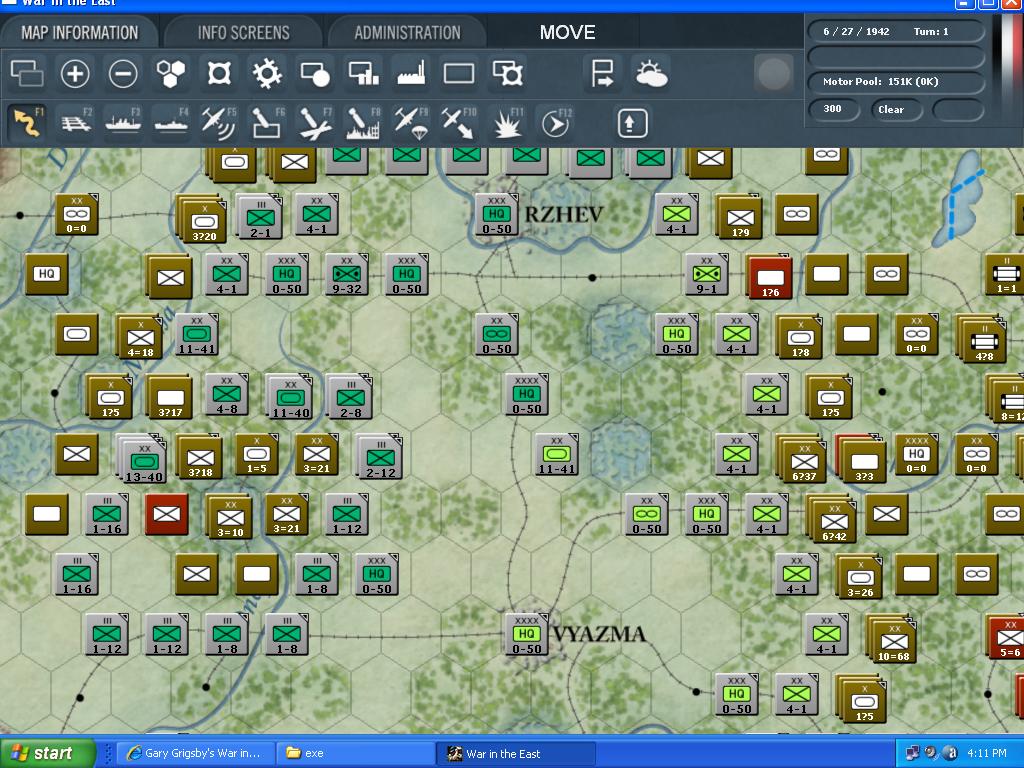Select the F6 bomb unit icon

coord(267,123)
